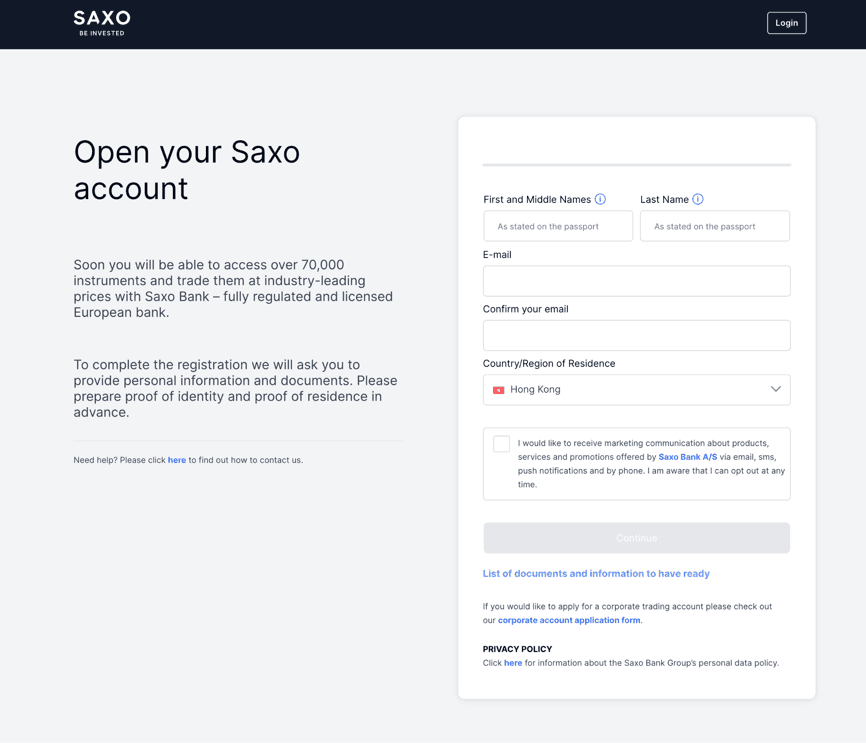This screenshot has height=743, width=866.
Task: Click info icon beside First and Middle Names
Action: pyautogui.click(x=600, y=199)
